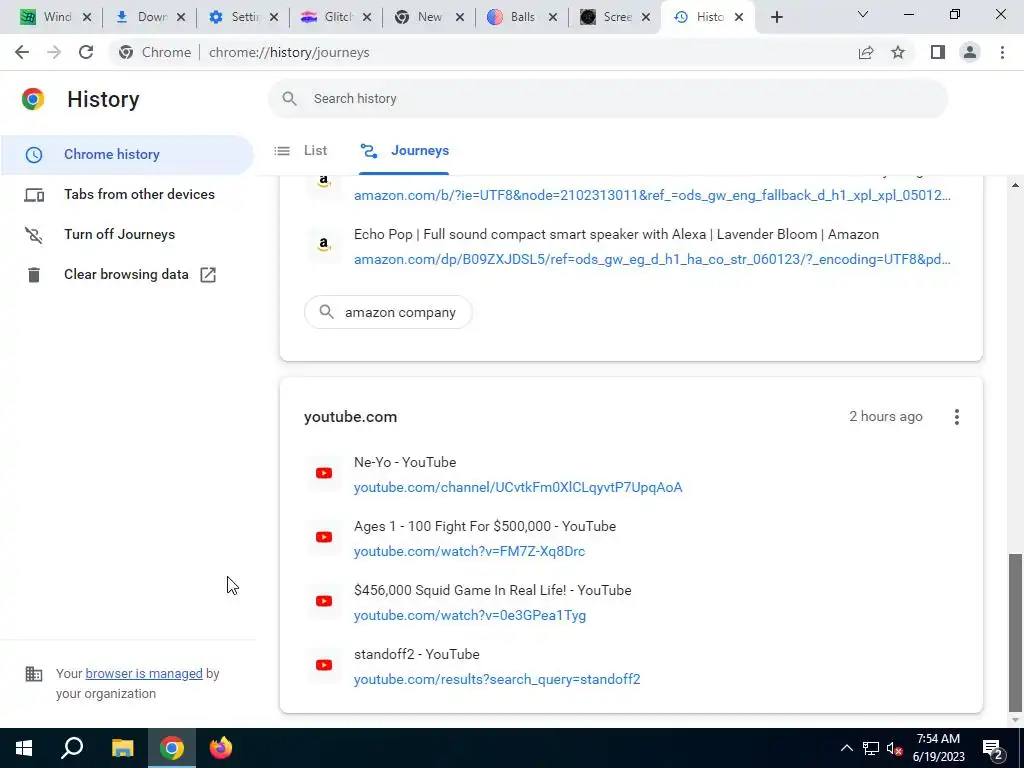The height and width of the screenshot is (768, 1024).
Task: Click inside the Search history field
Action: [x=607, y=99]
